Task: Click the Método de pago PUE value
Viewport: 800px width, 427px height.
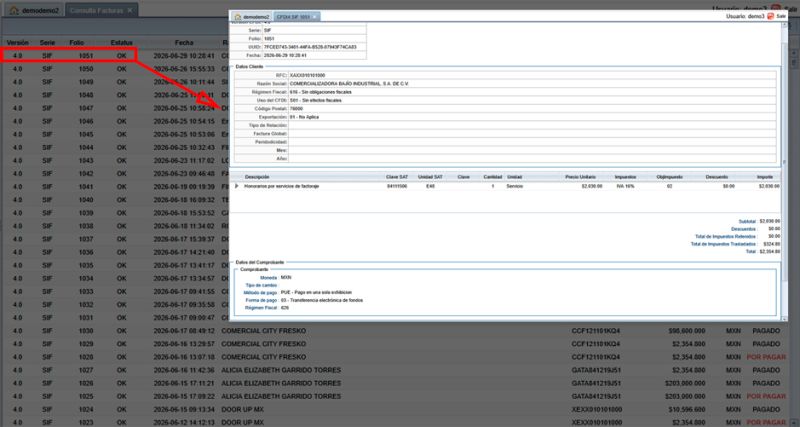Action: coord(316,292)
